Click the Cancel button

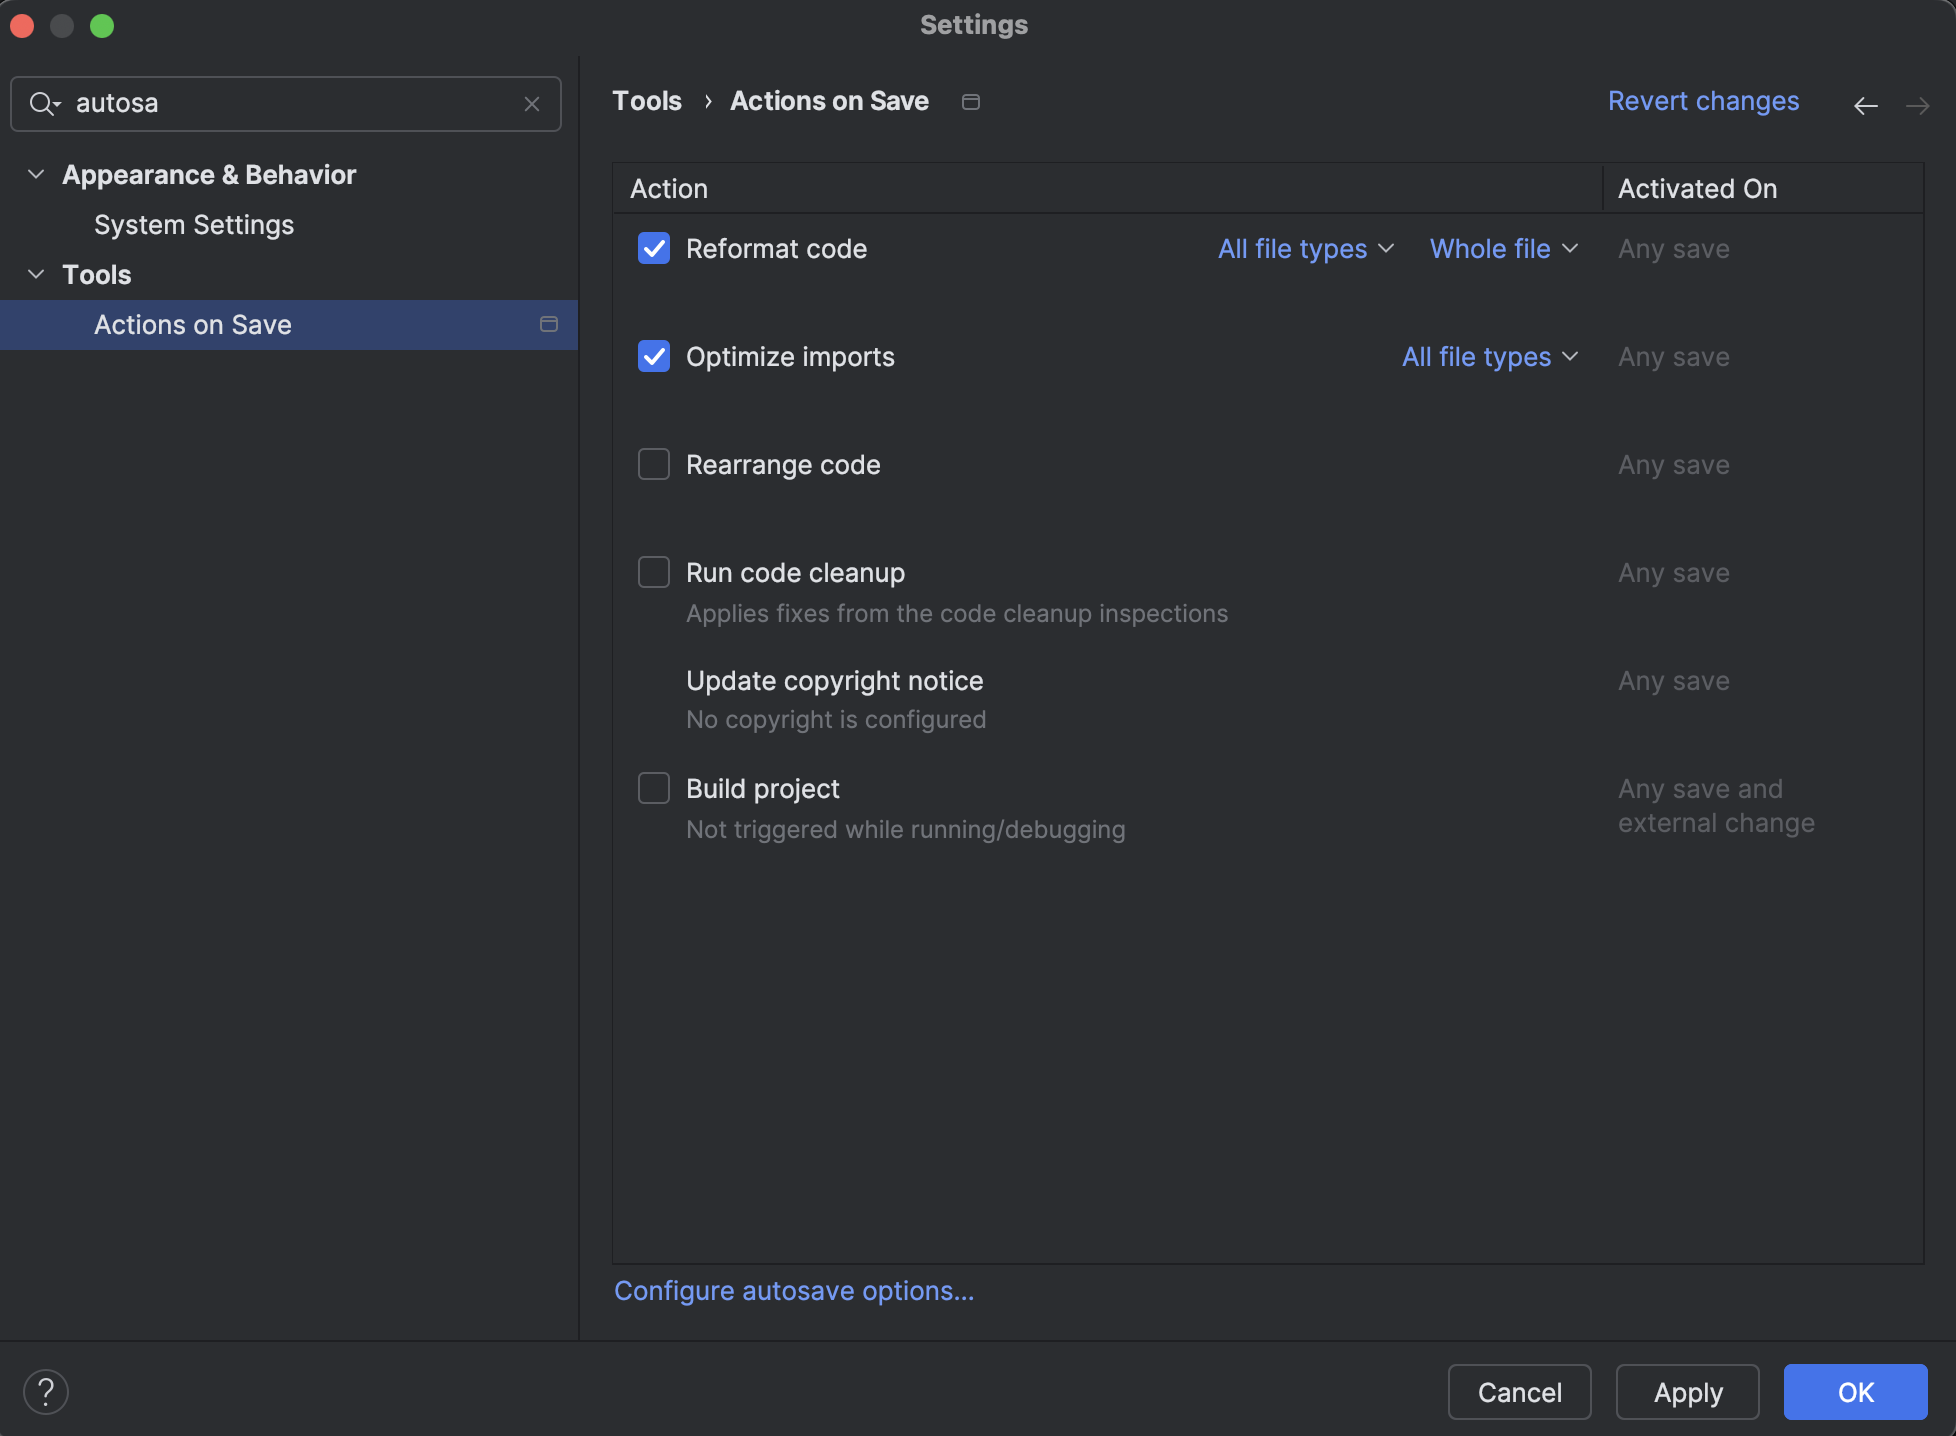(1520, 1392)
